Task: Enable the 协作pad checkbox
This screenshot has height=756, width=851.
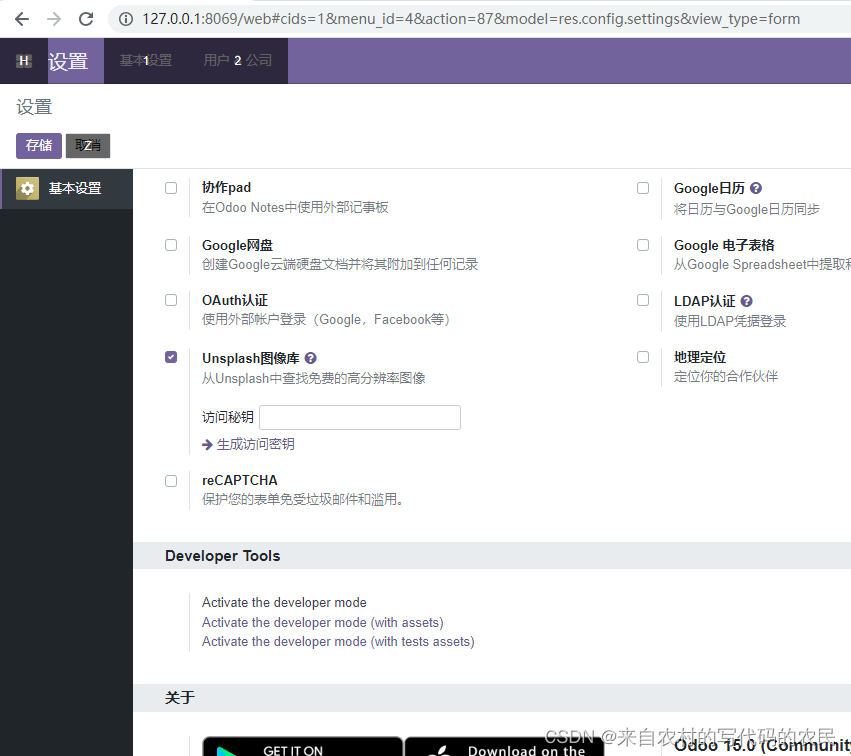Action: tap(170, 187)
